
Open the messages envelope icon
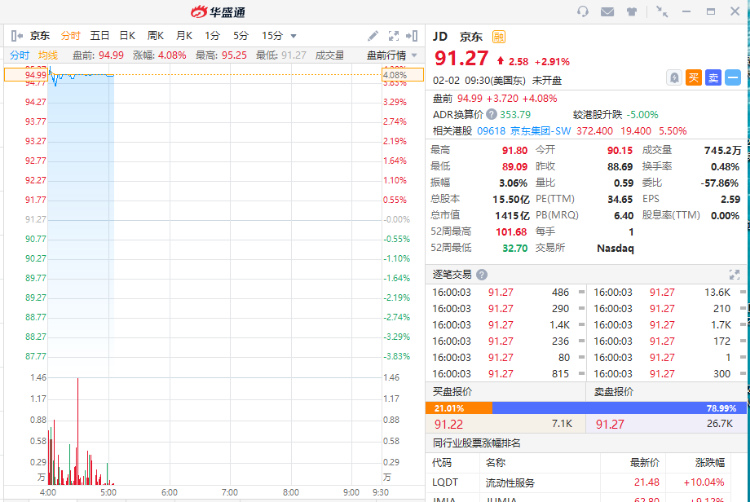tap(609, 12)
